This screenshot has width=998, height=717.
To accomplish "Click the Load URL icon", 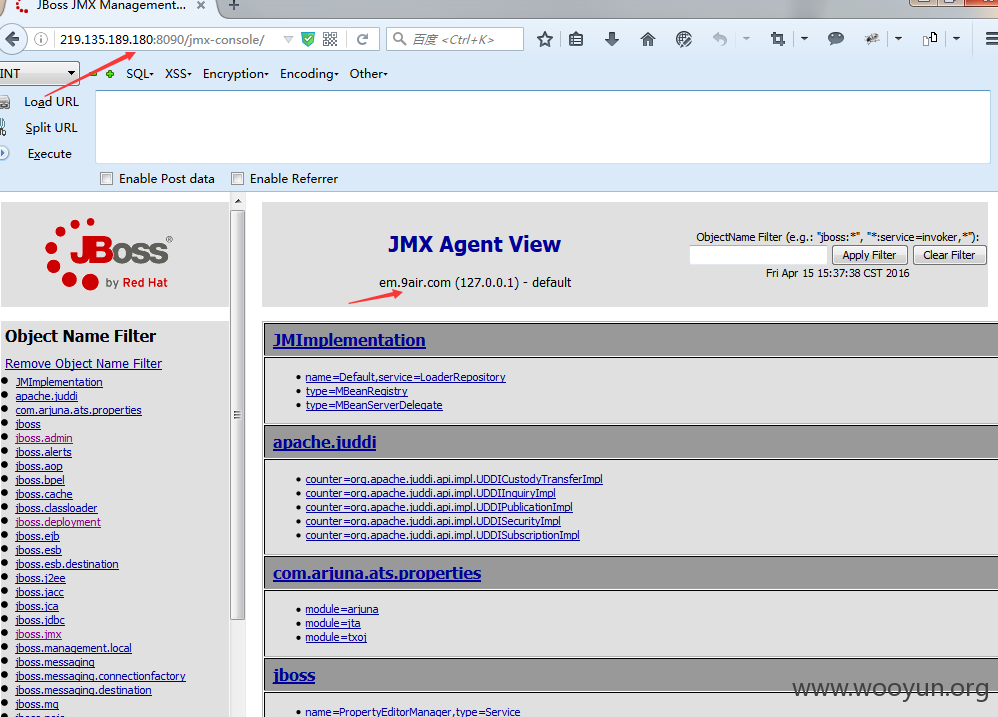I will pyautogui.click(x=4, y=102).
